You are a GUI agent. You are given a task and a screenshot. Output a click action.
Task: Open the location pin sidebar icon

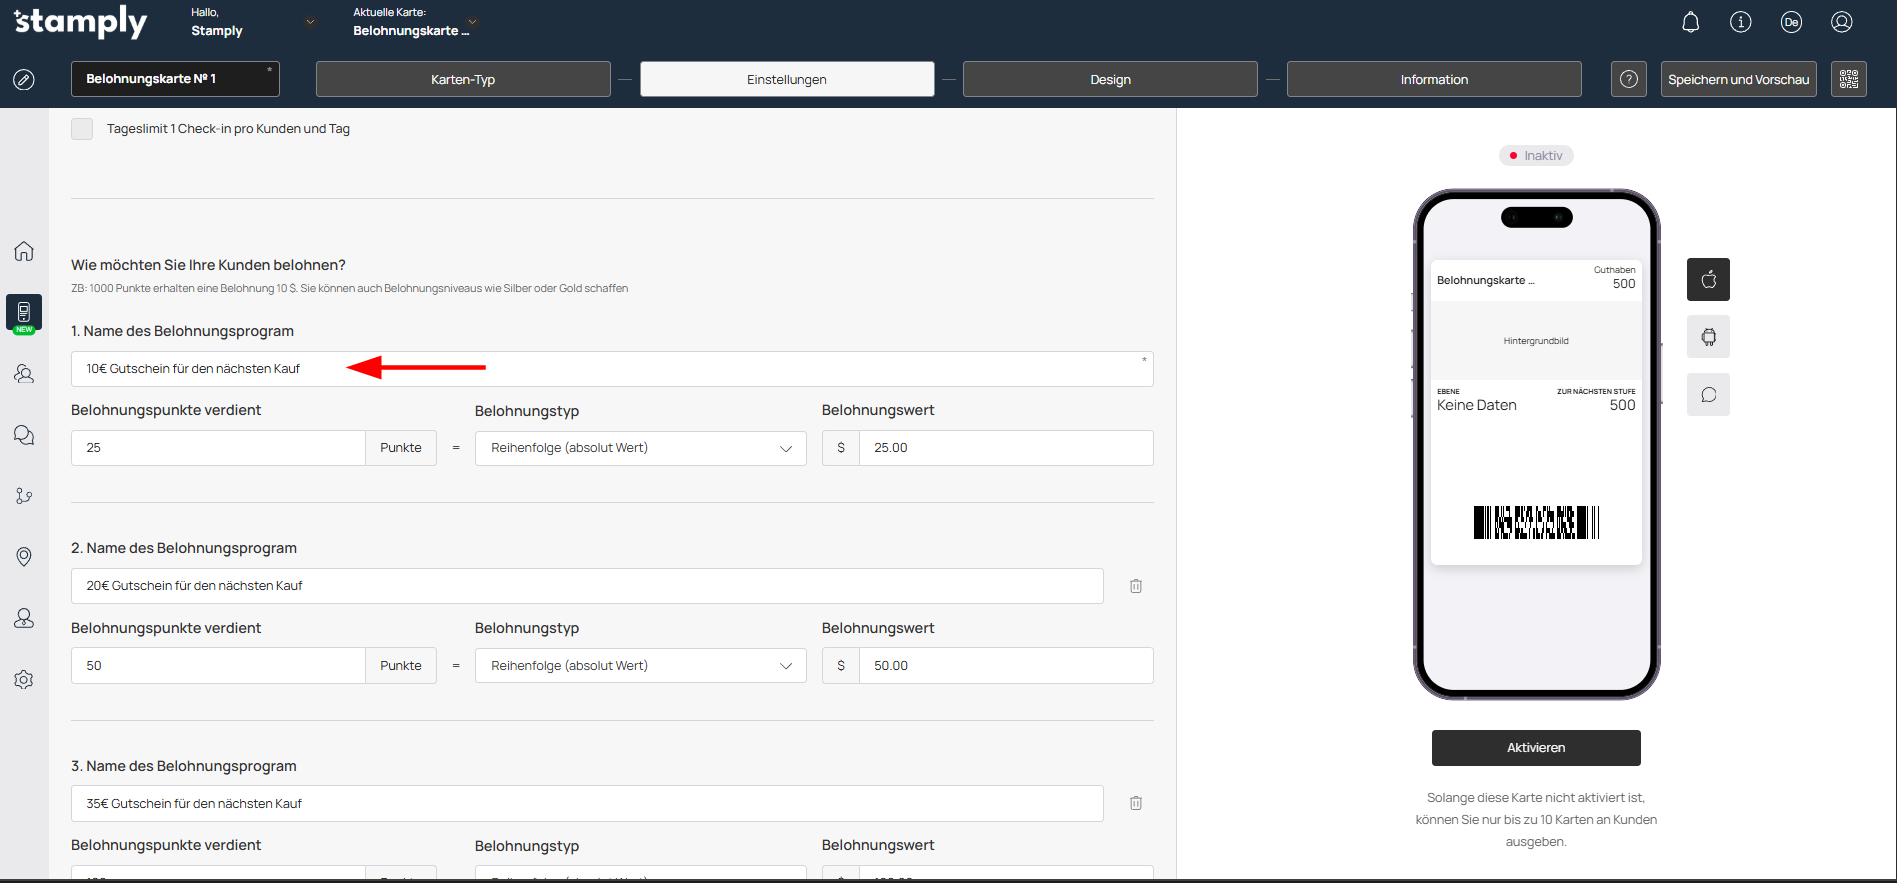pyautogui.click(x=24, y=557)
